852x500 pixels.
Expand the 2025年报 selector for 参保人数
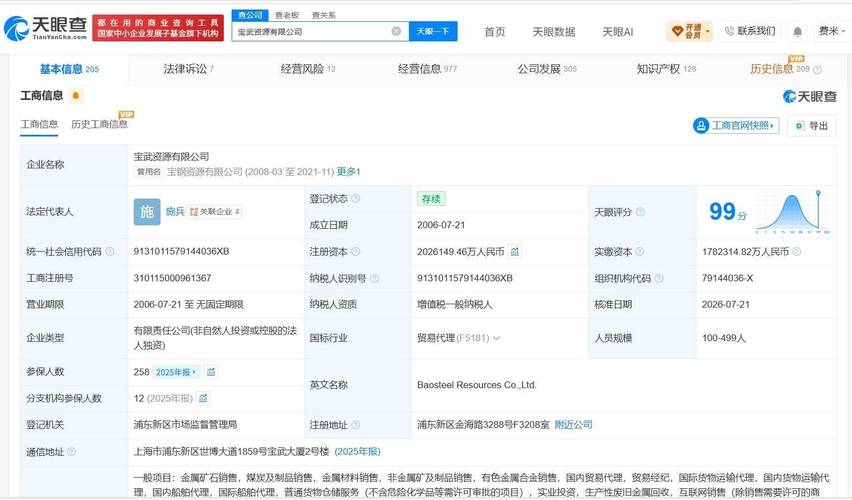[176, 372]
